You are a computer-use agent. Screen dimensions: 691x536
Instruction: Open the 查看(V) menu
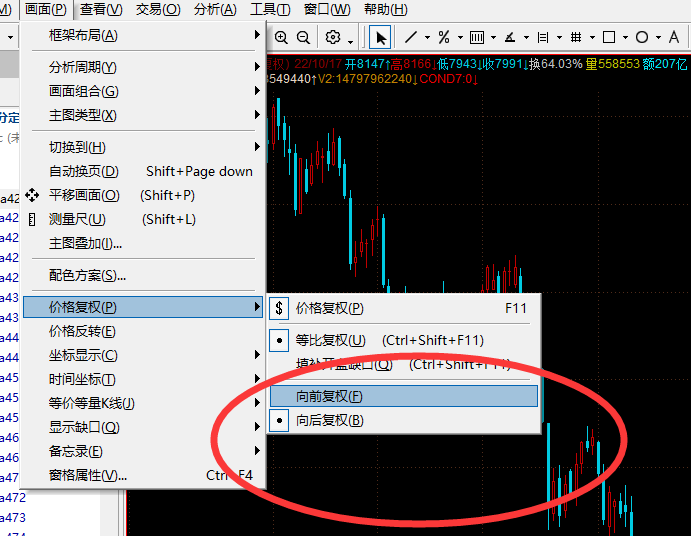click(x=101, y=9)
